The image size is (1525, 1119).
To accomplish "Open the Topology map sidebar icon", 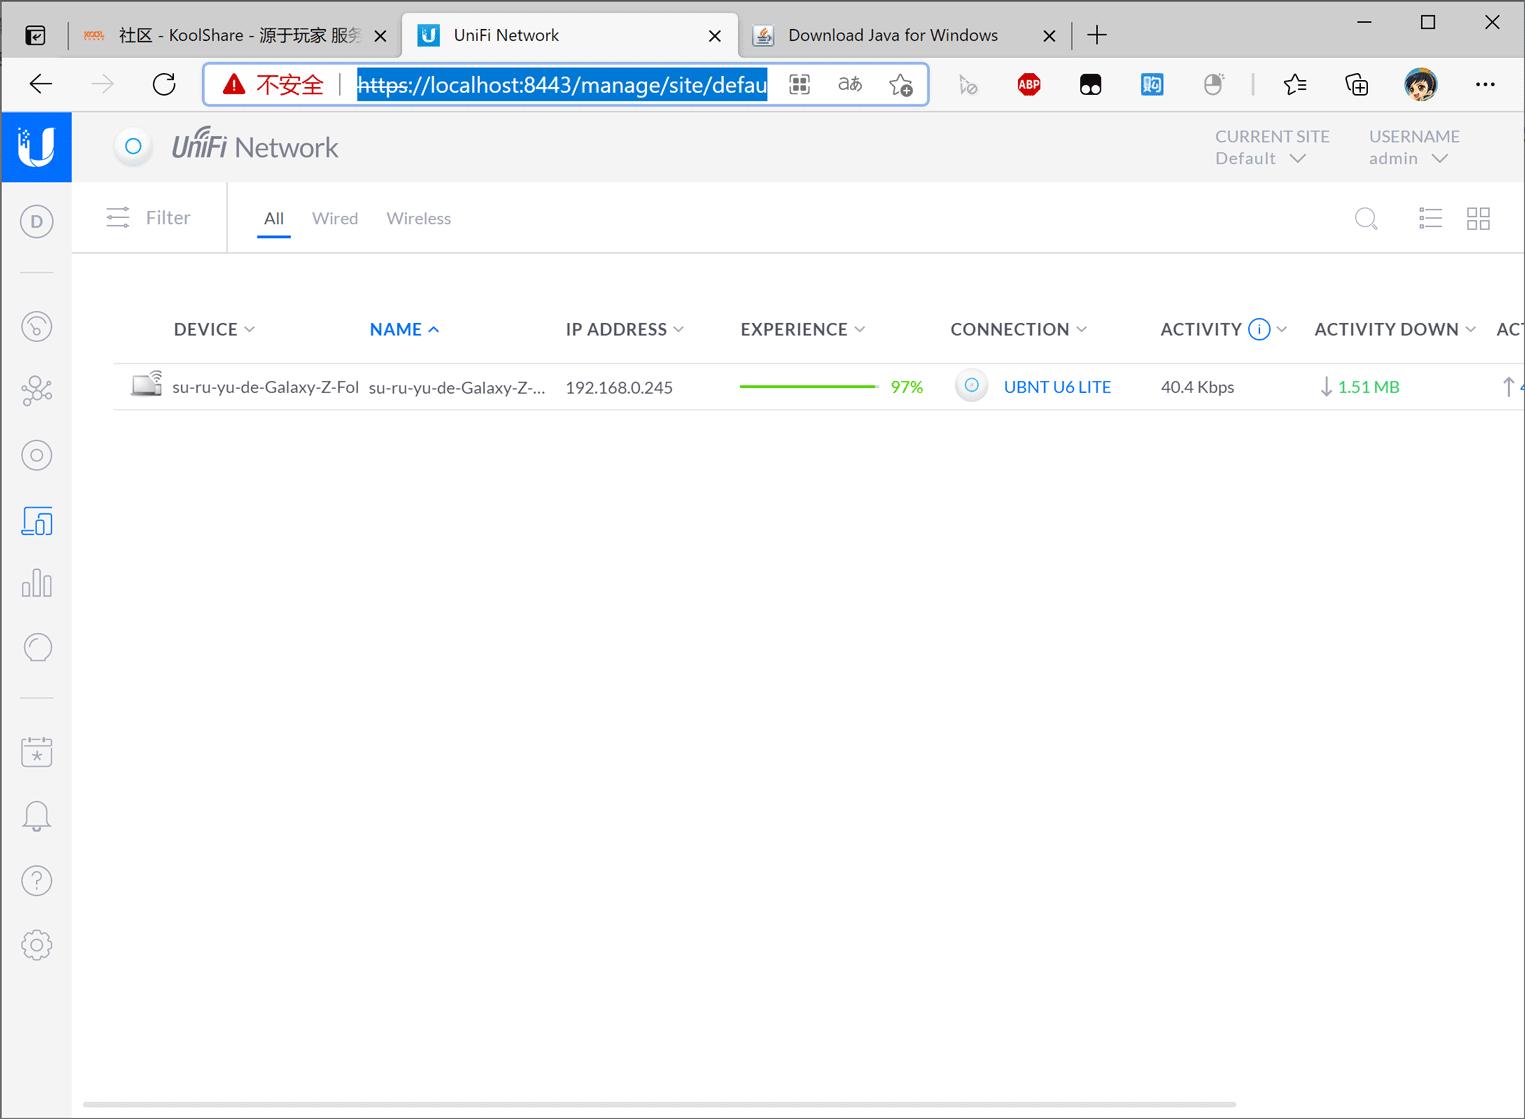I will (x=37, y=391).
